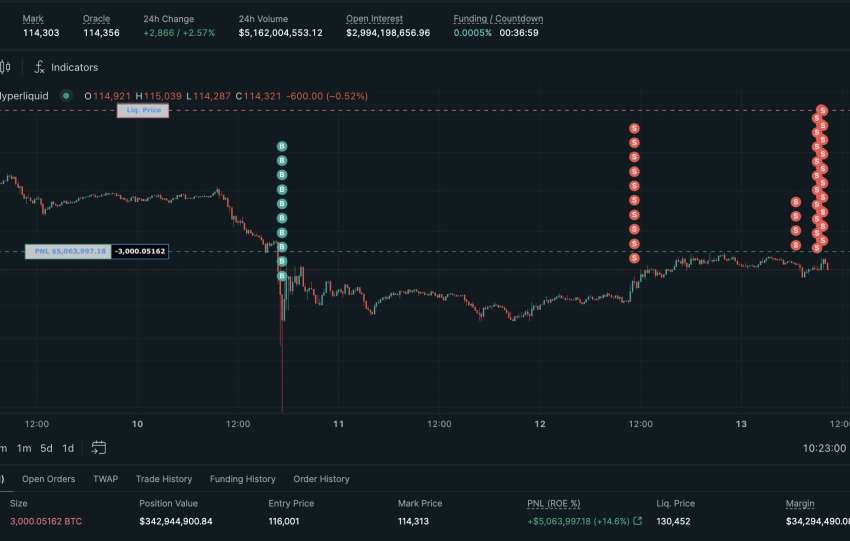Click the PNL position label on the chart
This screenshot has width=850, height=541.
(68, 251)
